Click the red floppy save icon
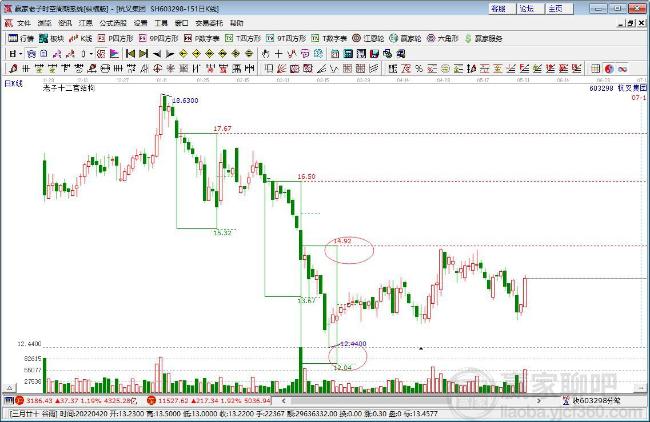The height and width of the screenshot is (422, 650). pos(374,54)
